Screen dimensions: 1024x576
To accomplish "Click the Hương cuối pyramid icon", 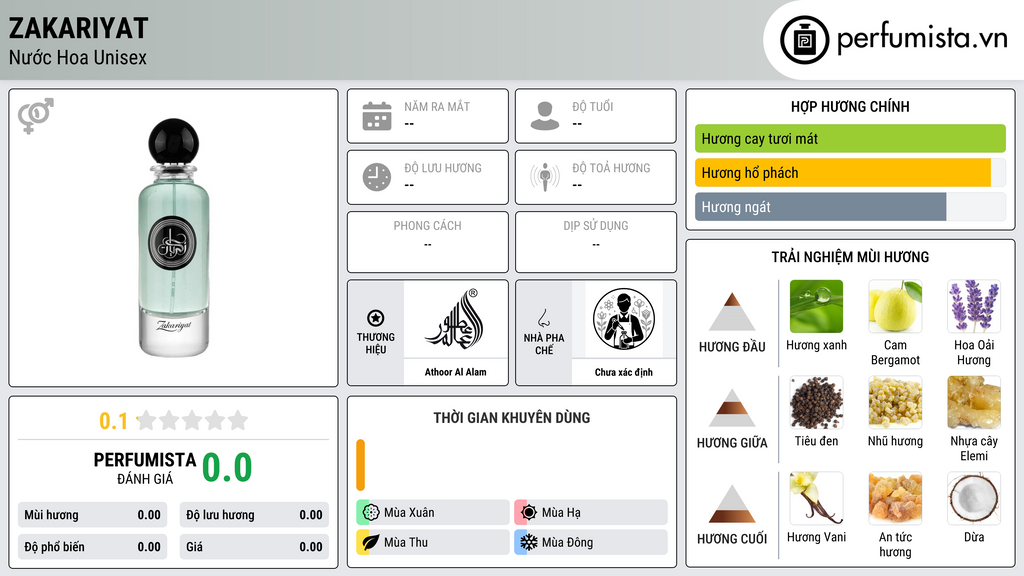I will point(732,504).
